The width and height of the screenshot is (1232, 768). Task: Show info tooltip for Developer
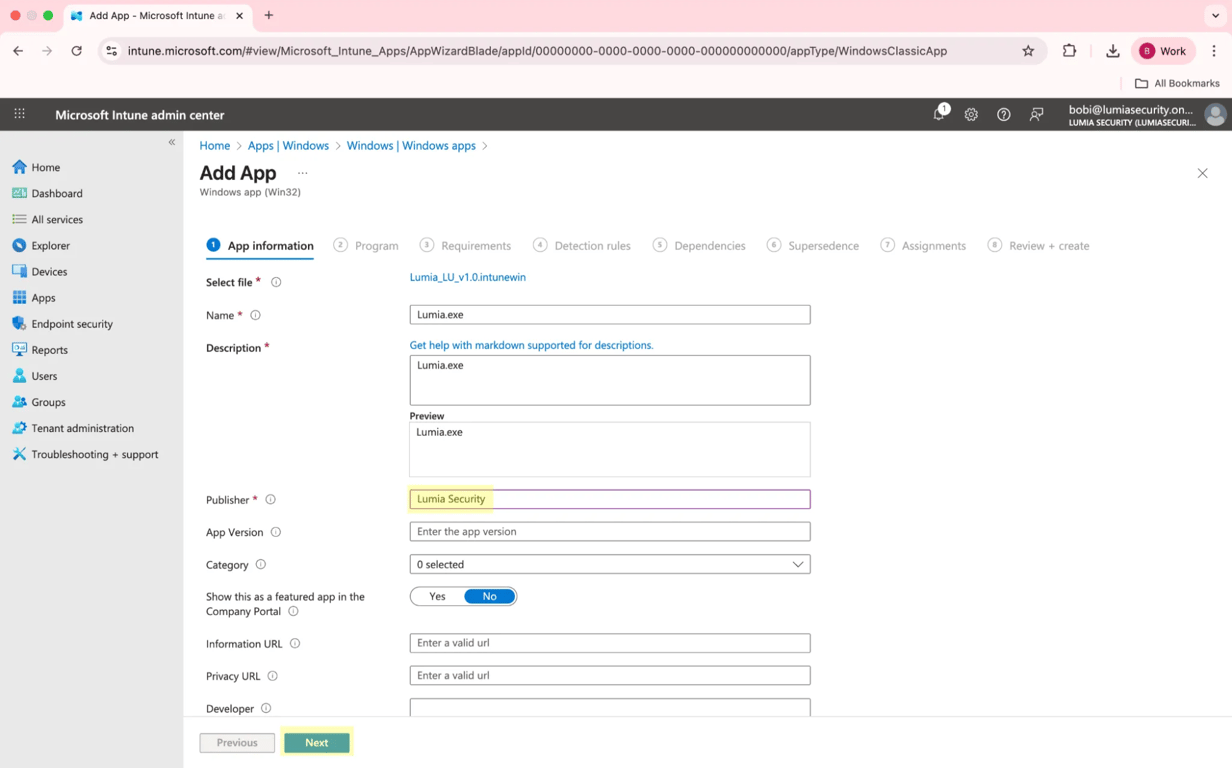[266, 708]
